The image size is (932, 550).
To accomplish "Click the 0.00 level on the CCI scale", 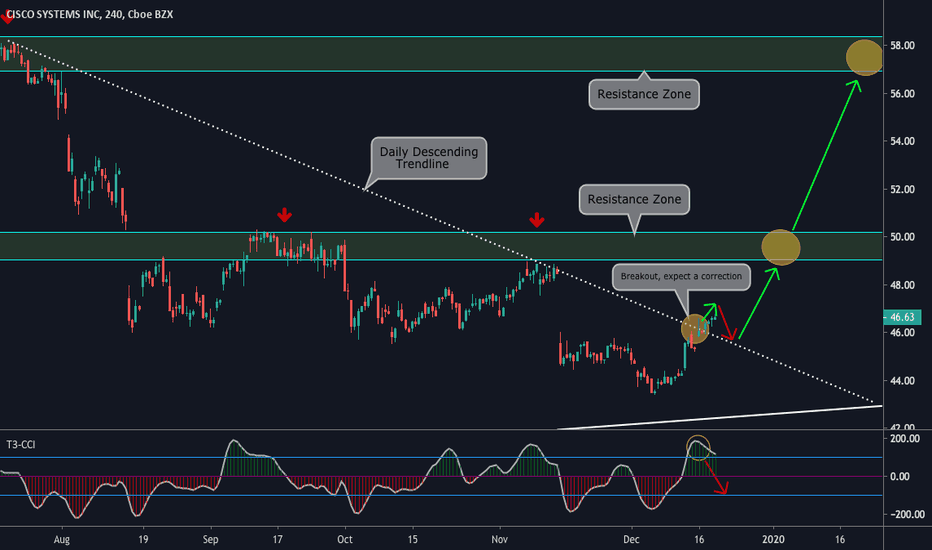I will click(x=900, y=476).
